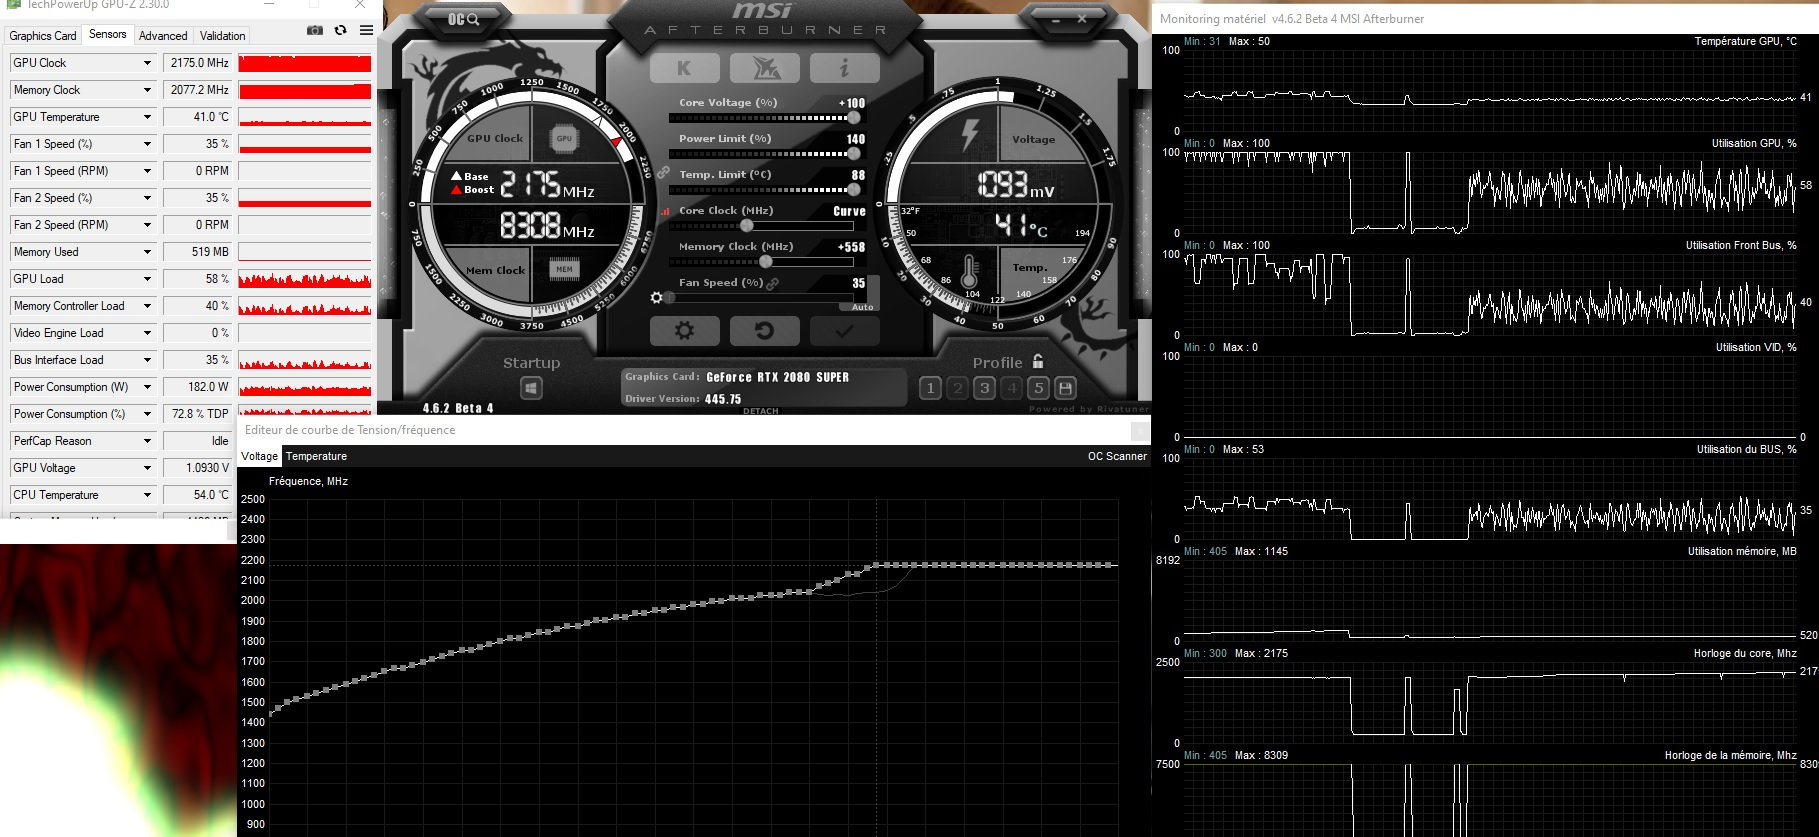Select profile slot 4

pos(1011,388)
